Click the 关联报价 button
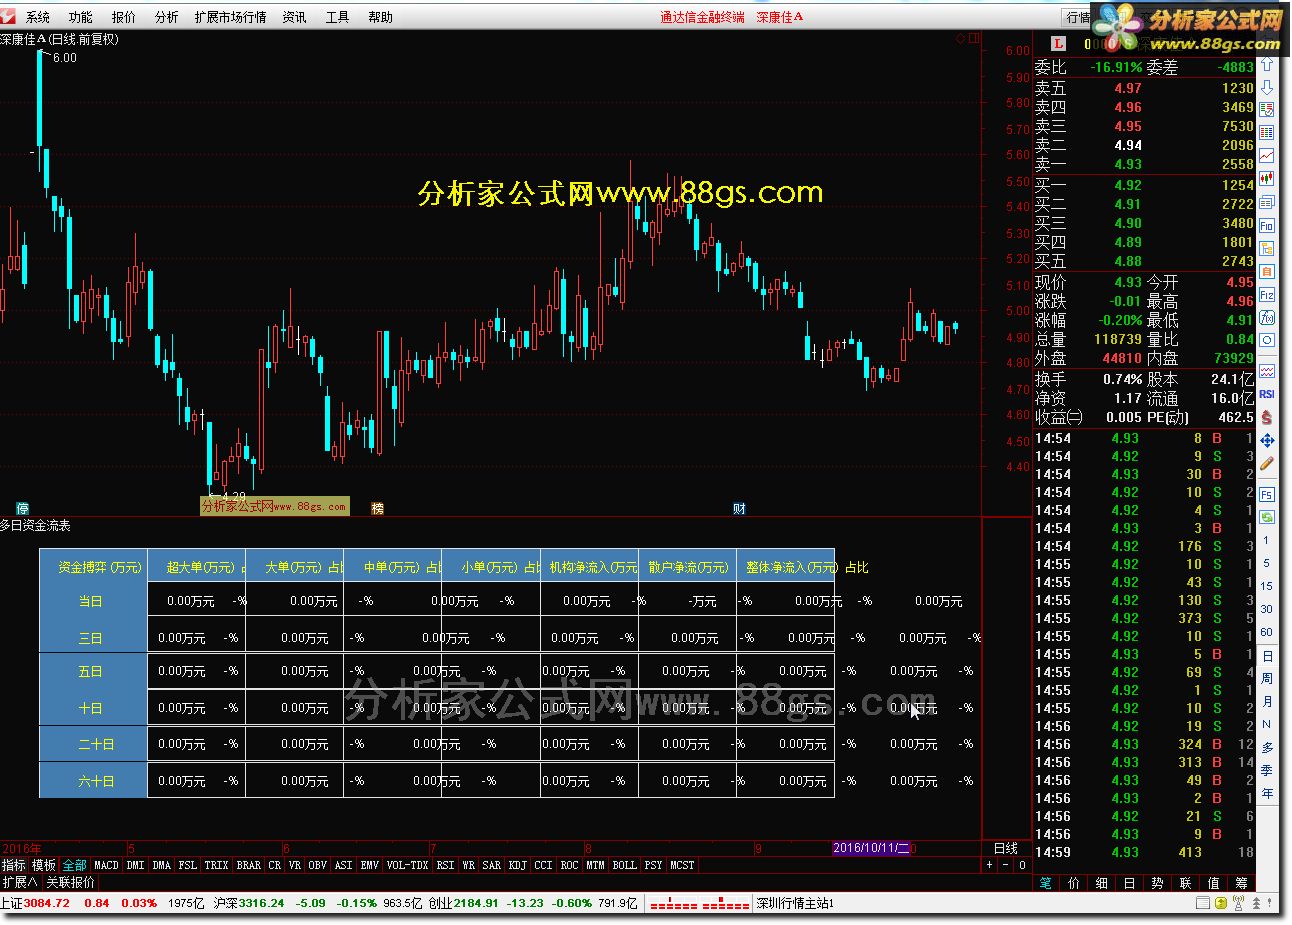 tap(71, 882)
